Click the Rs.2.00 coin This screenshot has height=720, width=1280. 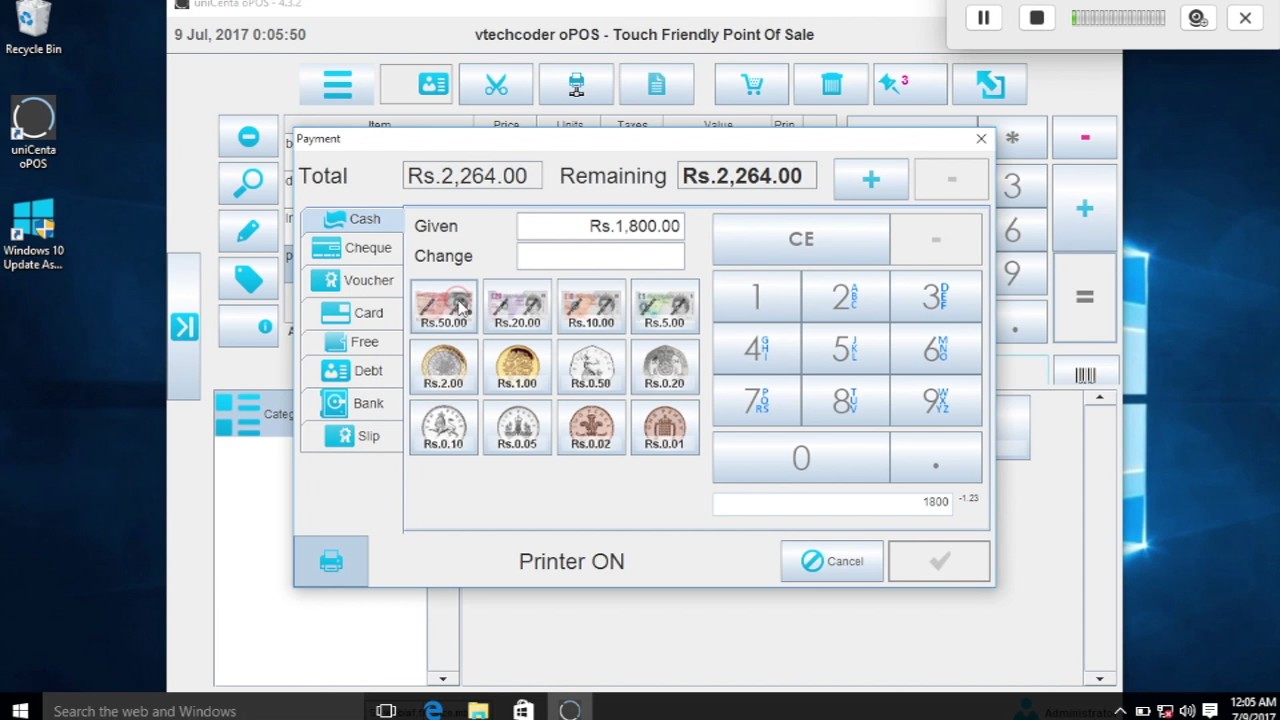click(x=443, y=367)
